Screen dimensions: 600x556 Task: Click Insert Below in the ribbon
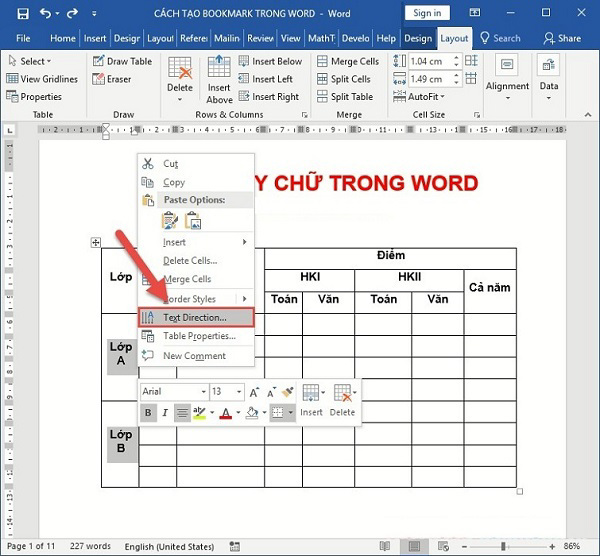coord(270,61)
